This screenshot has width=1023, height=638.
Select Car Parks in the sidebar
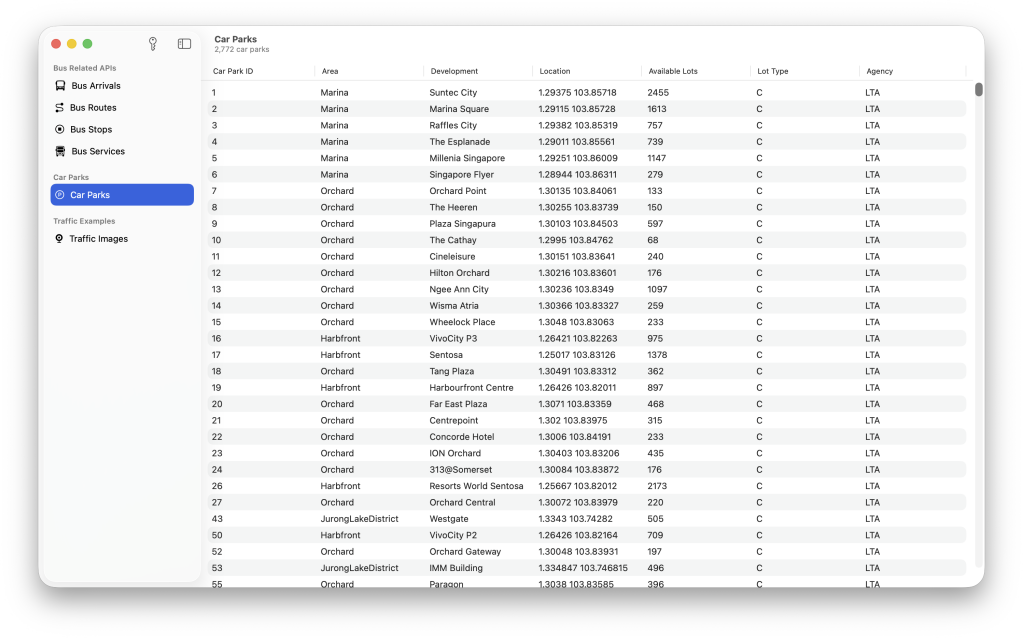pos(122,194)
